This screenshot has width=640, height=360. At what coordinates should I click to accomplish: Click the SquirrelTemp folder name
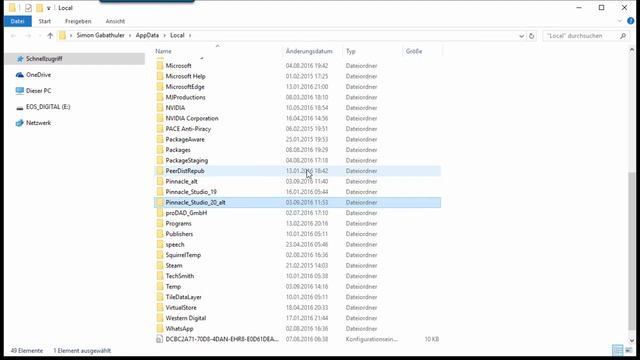tap(183, 255)
